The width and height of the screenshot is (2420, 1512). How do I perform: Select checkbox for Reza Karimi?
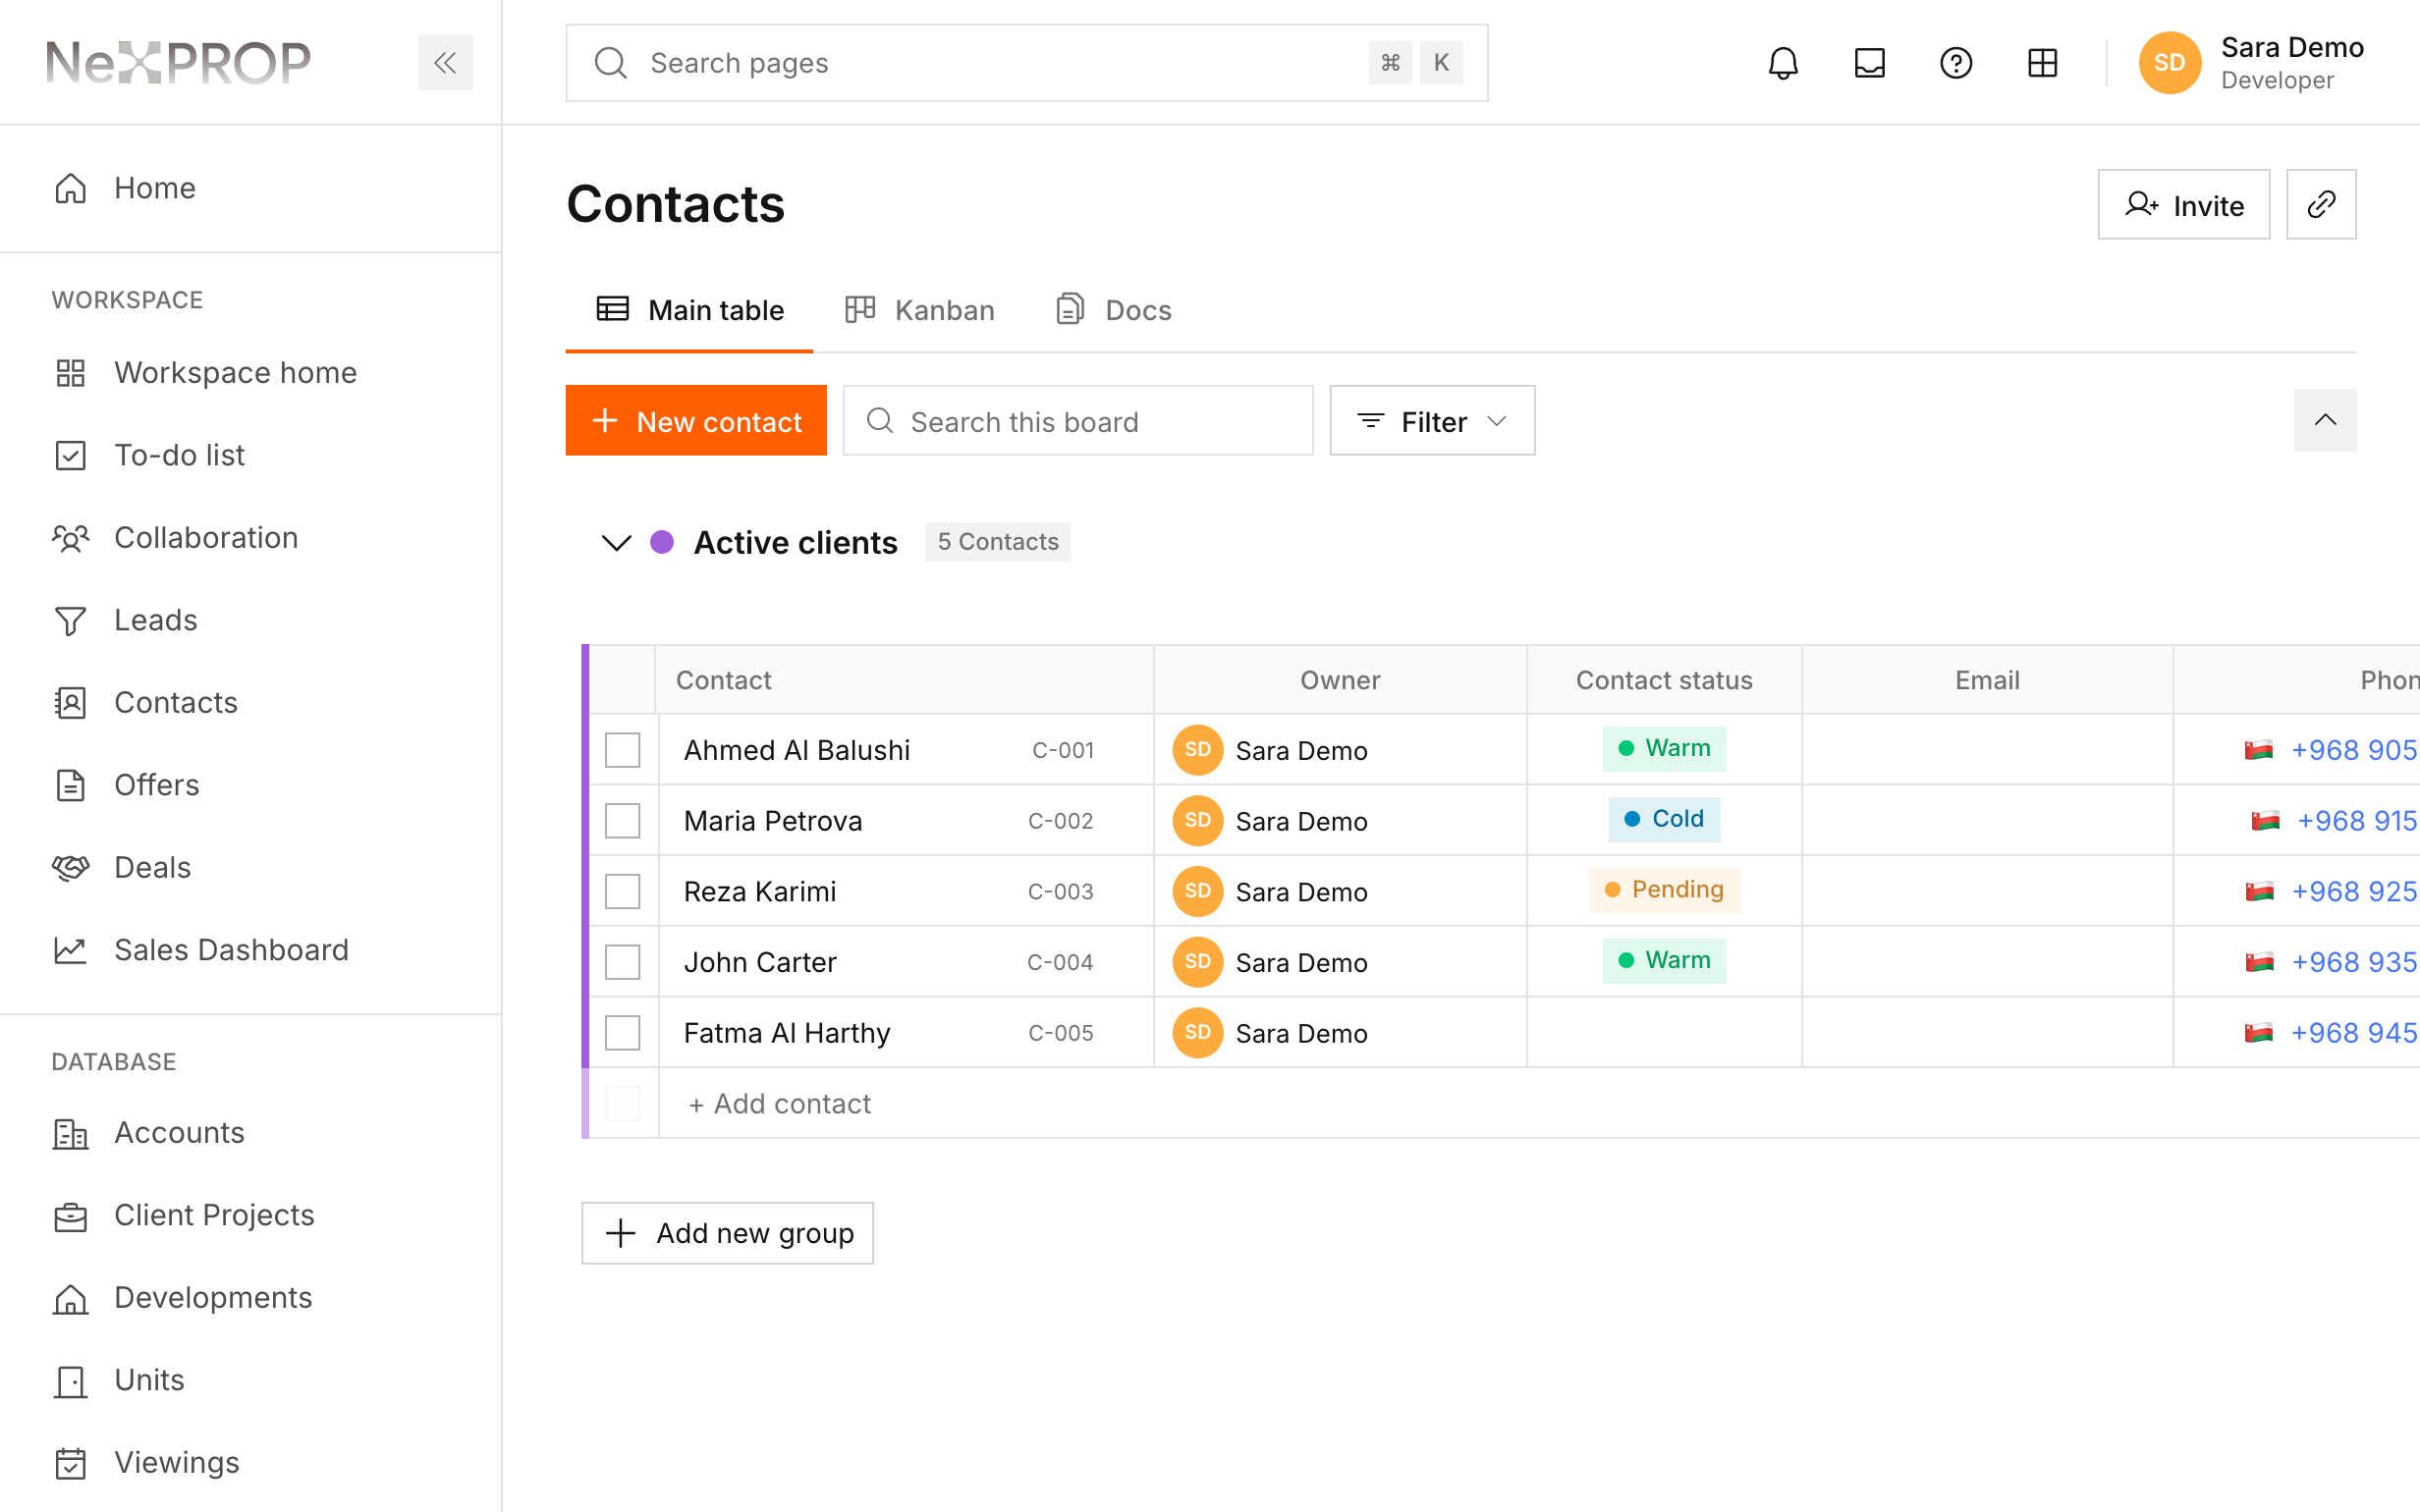(x=622, y=891)
